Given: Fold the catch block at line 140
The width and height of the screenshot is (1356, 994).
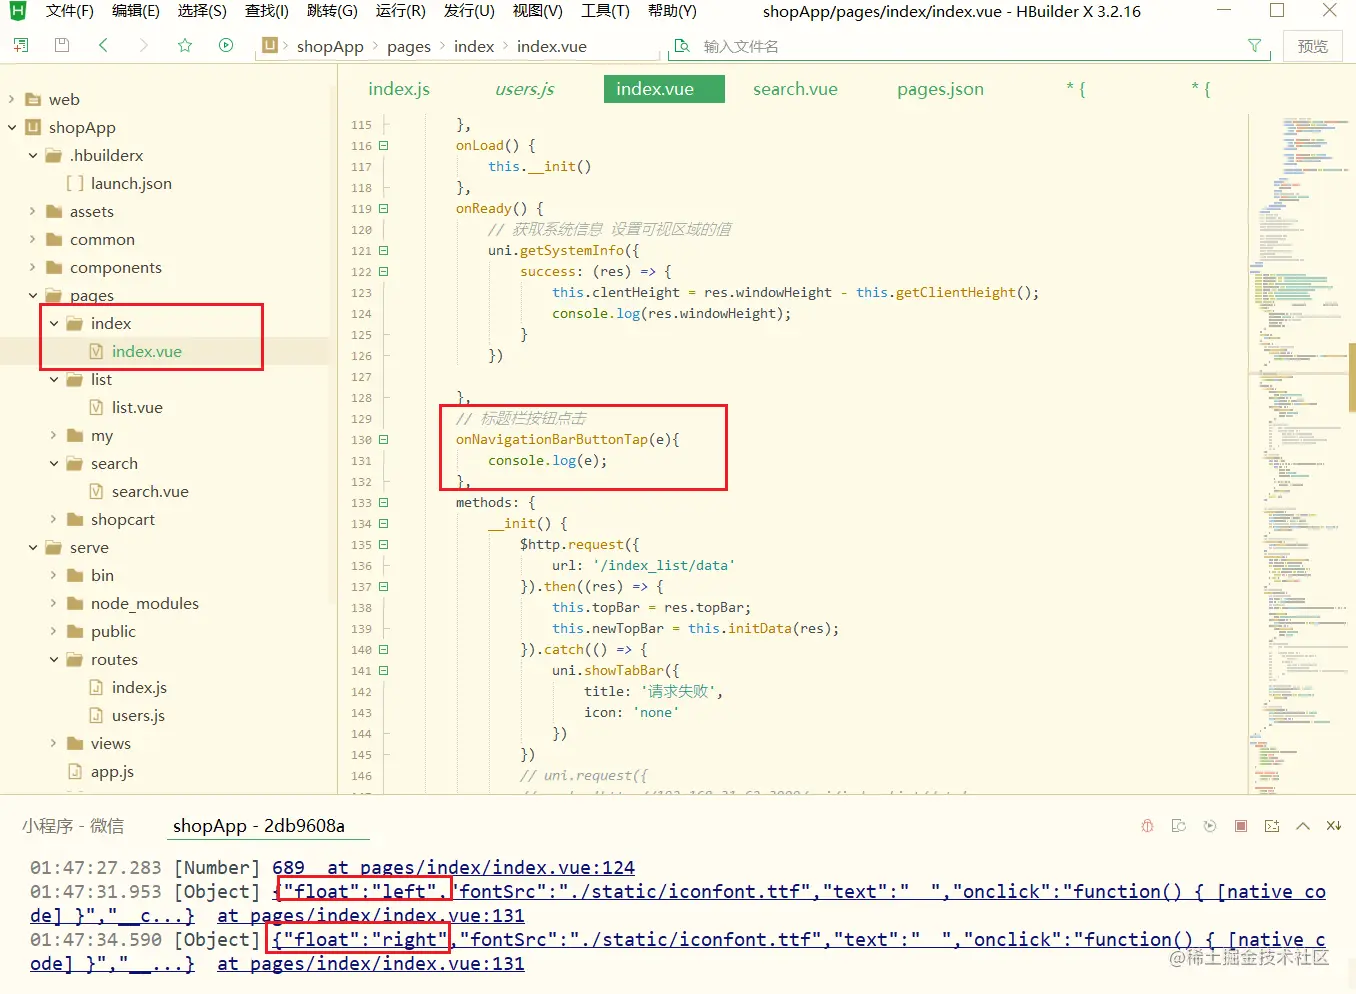Looking at the screenshot, I should click(x=383, y=650).
